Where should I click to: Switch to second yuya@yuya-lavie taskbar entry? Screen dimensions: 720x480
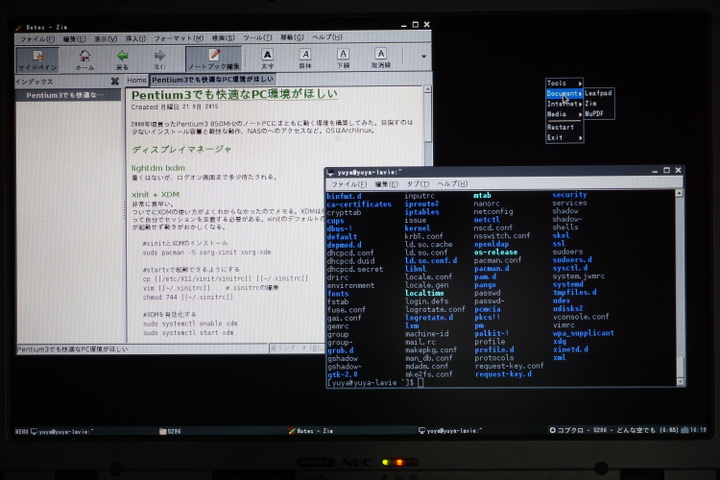[x=450, y=431]
